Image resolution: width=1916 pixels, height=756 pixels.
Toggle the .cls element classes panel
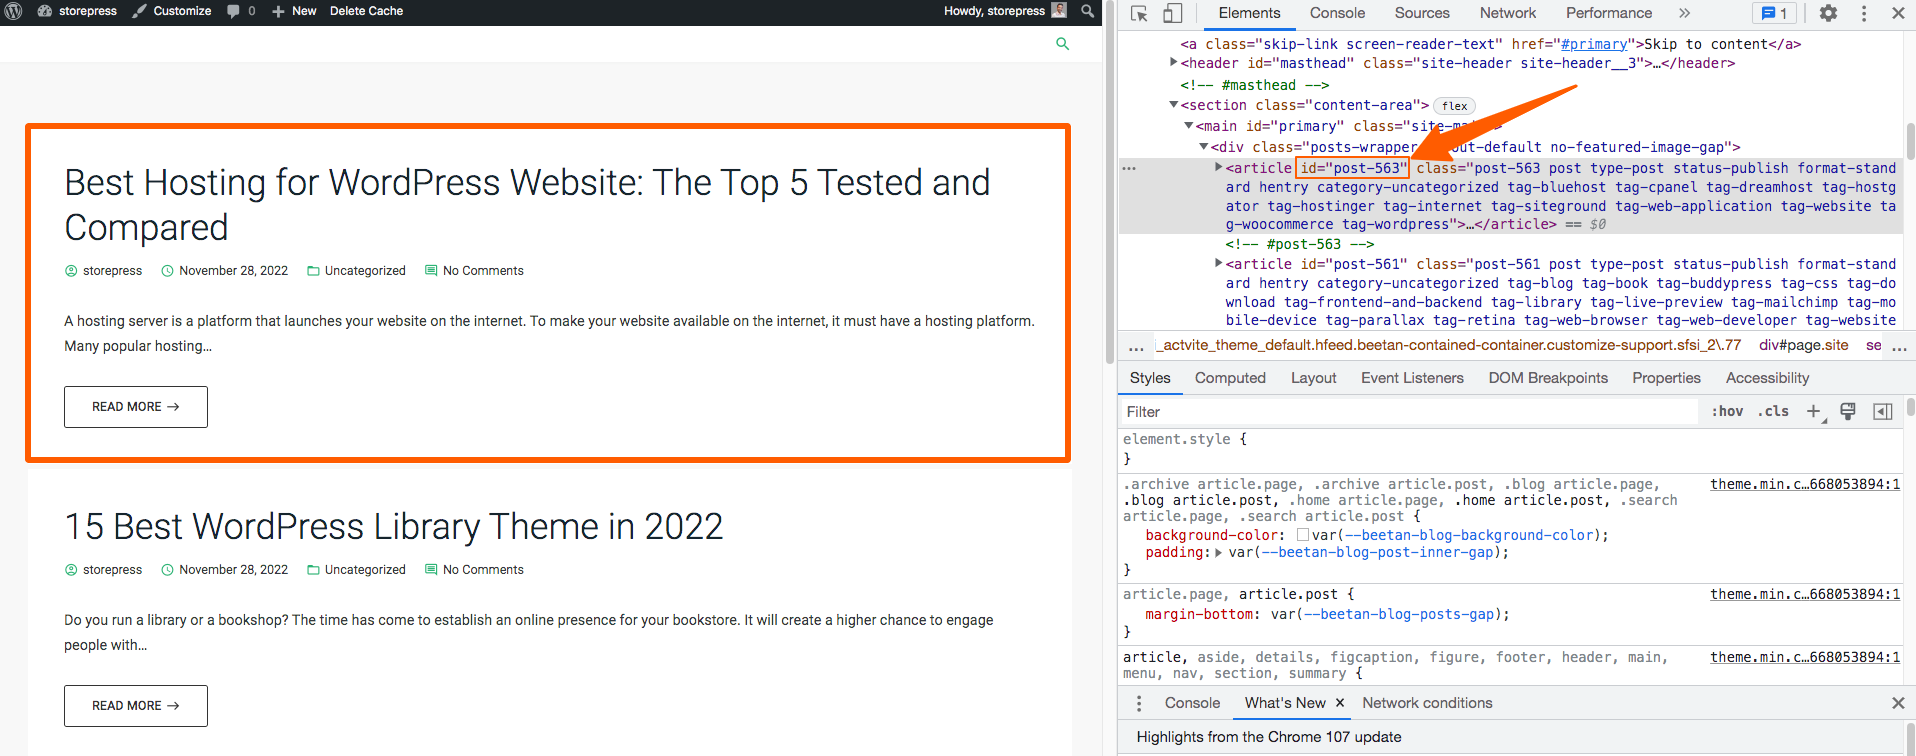[x=1773, y=411]
